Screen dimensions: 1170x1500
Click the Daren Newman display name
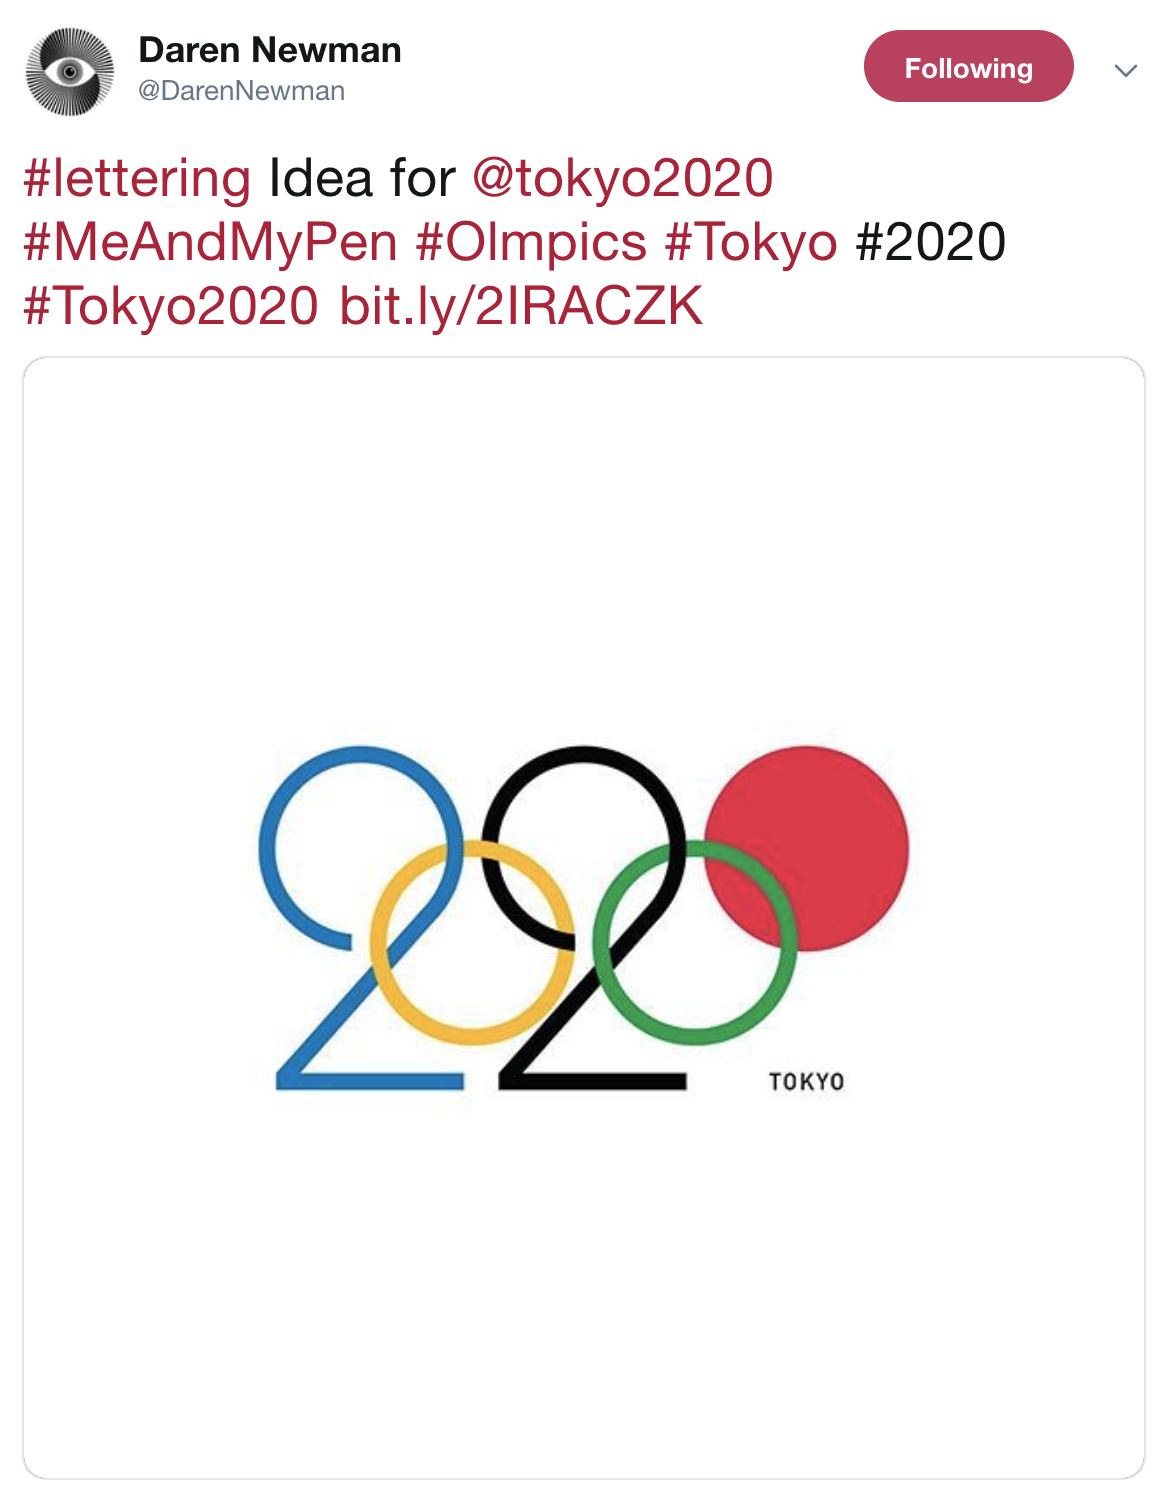click(270, 50)
